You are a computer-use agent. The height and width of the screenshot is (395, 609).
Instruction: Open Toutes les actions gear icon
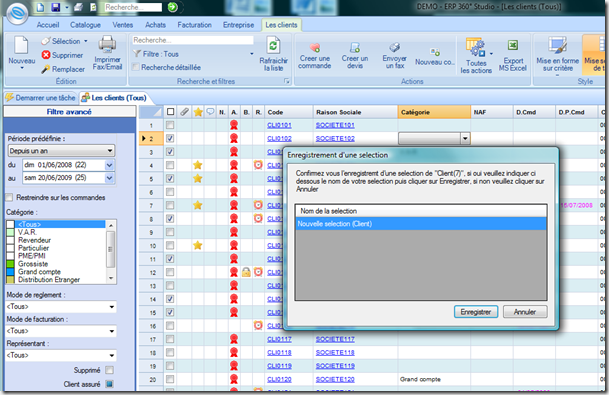(x=476, y=48)
